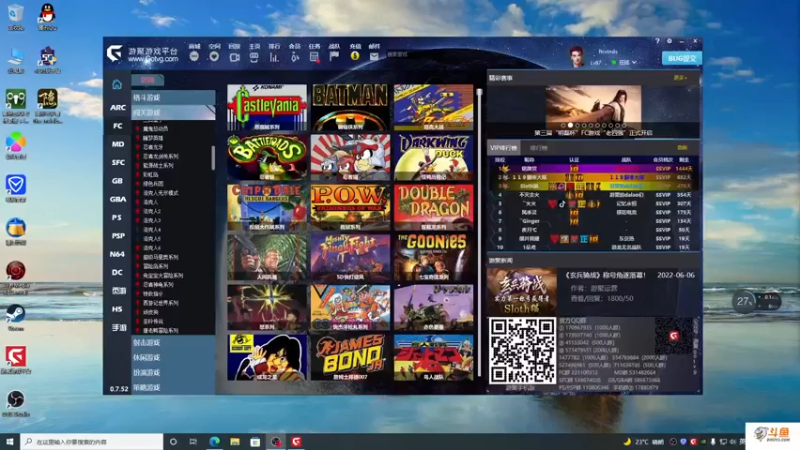Select the FC platform tab
Image resolution: width=800 pixels, height=450 pixels.
point(118,126)
